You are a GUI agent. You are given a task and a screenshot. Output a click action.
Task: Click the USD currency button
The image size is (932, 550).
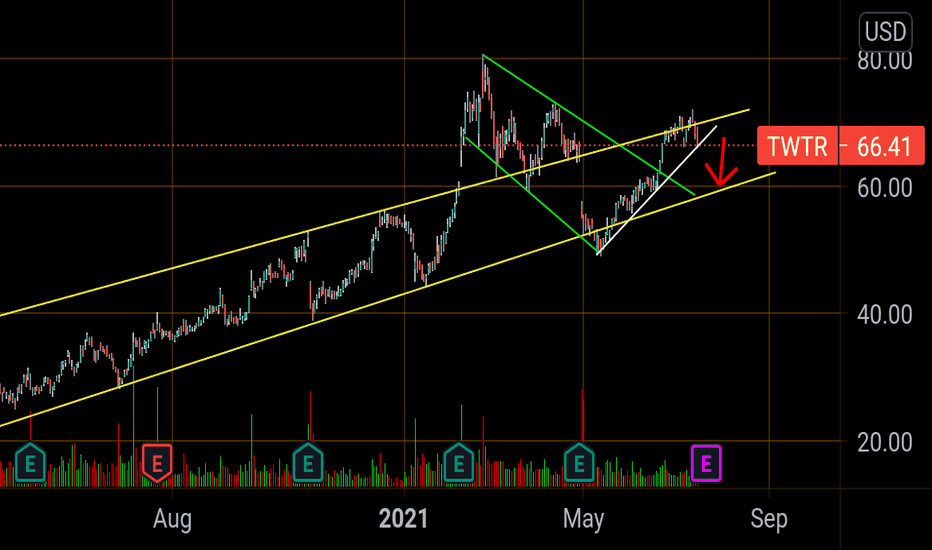coord(885,31)
